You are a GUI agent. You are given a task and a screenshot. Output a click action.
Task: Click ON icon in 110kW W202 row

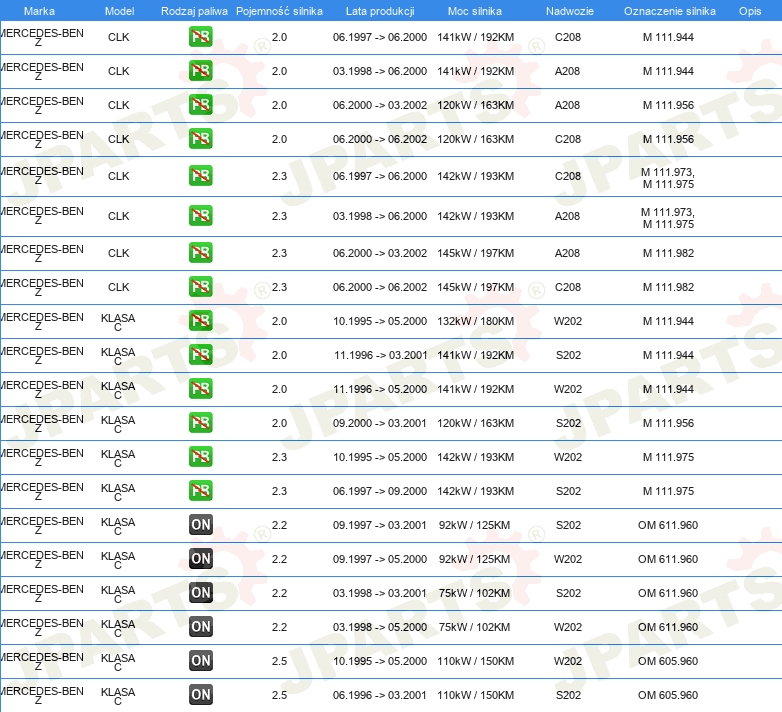pyautogui.click(x=201, y=661)
